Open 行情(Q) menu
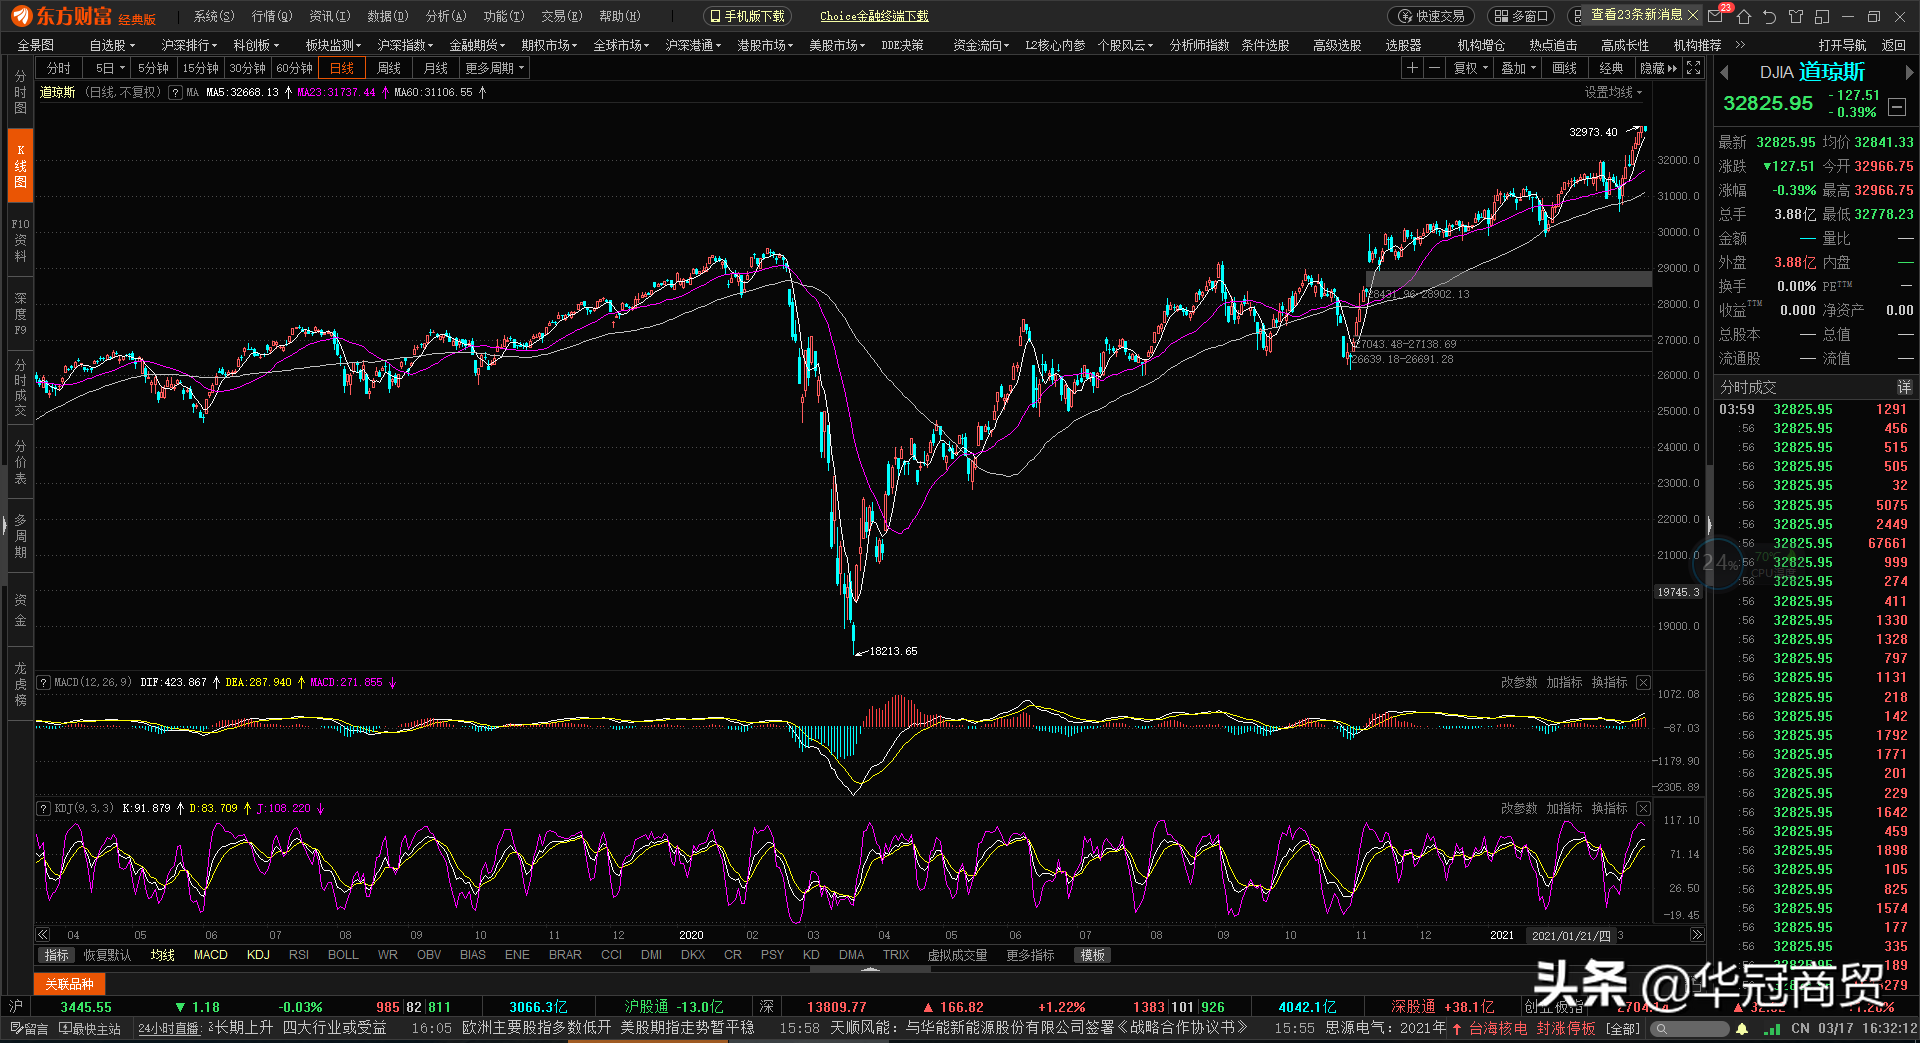 [x=272, y=16]
